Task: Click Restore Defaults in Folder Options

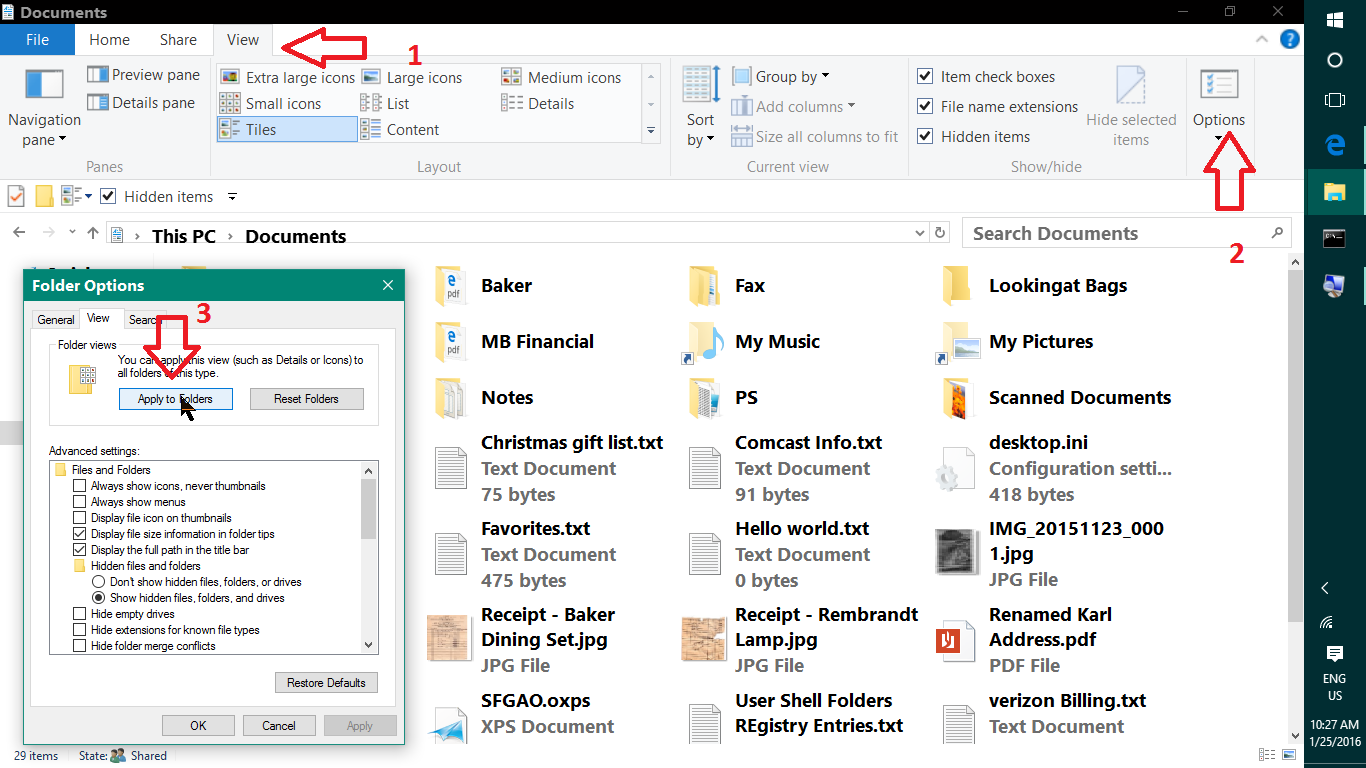Action: 326,682
